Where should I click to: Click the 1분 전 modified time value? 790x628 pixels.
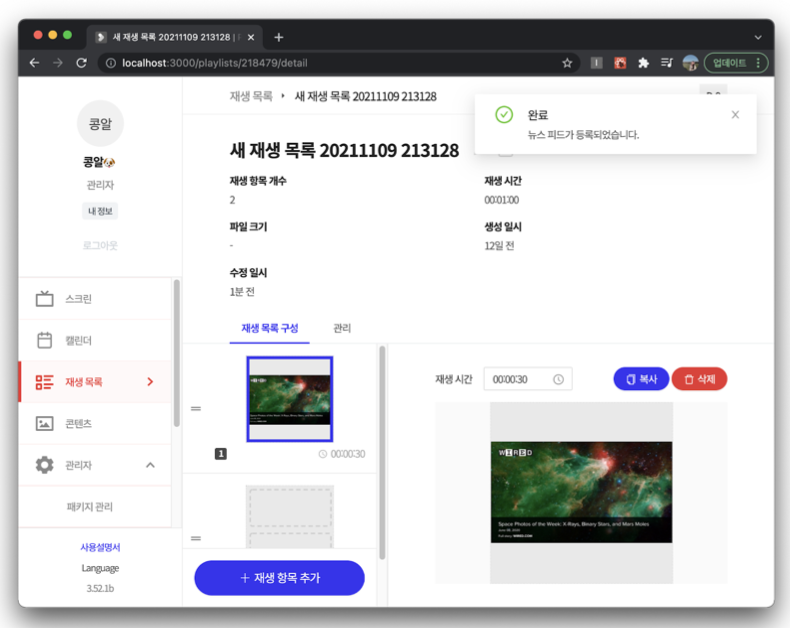242,292
